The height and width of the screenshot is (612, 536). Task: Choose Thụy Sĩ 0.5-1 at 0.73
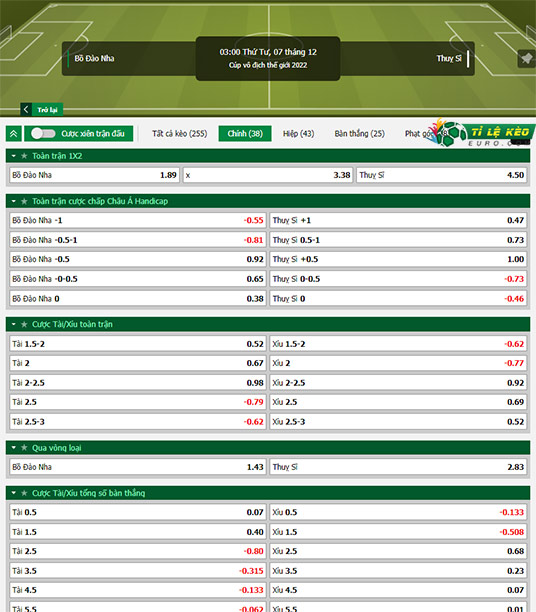[398, 240]
